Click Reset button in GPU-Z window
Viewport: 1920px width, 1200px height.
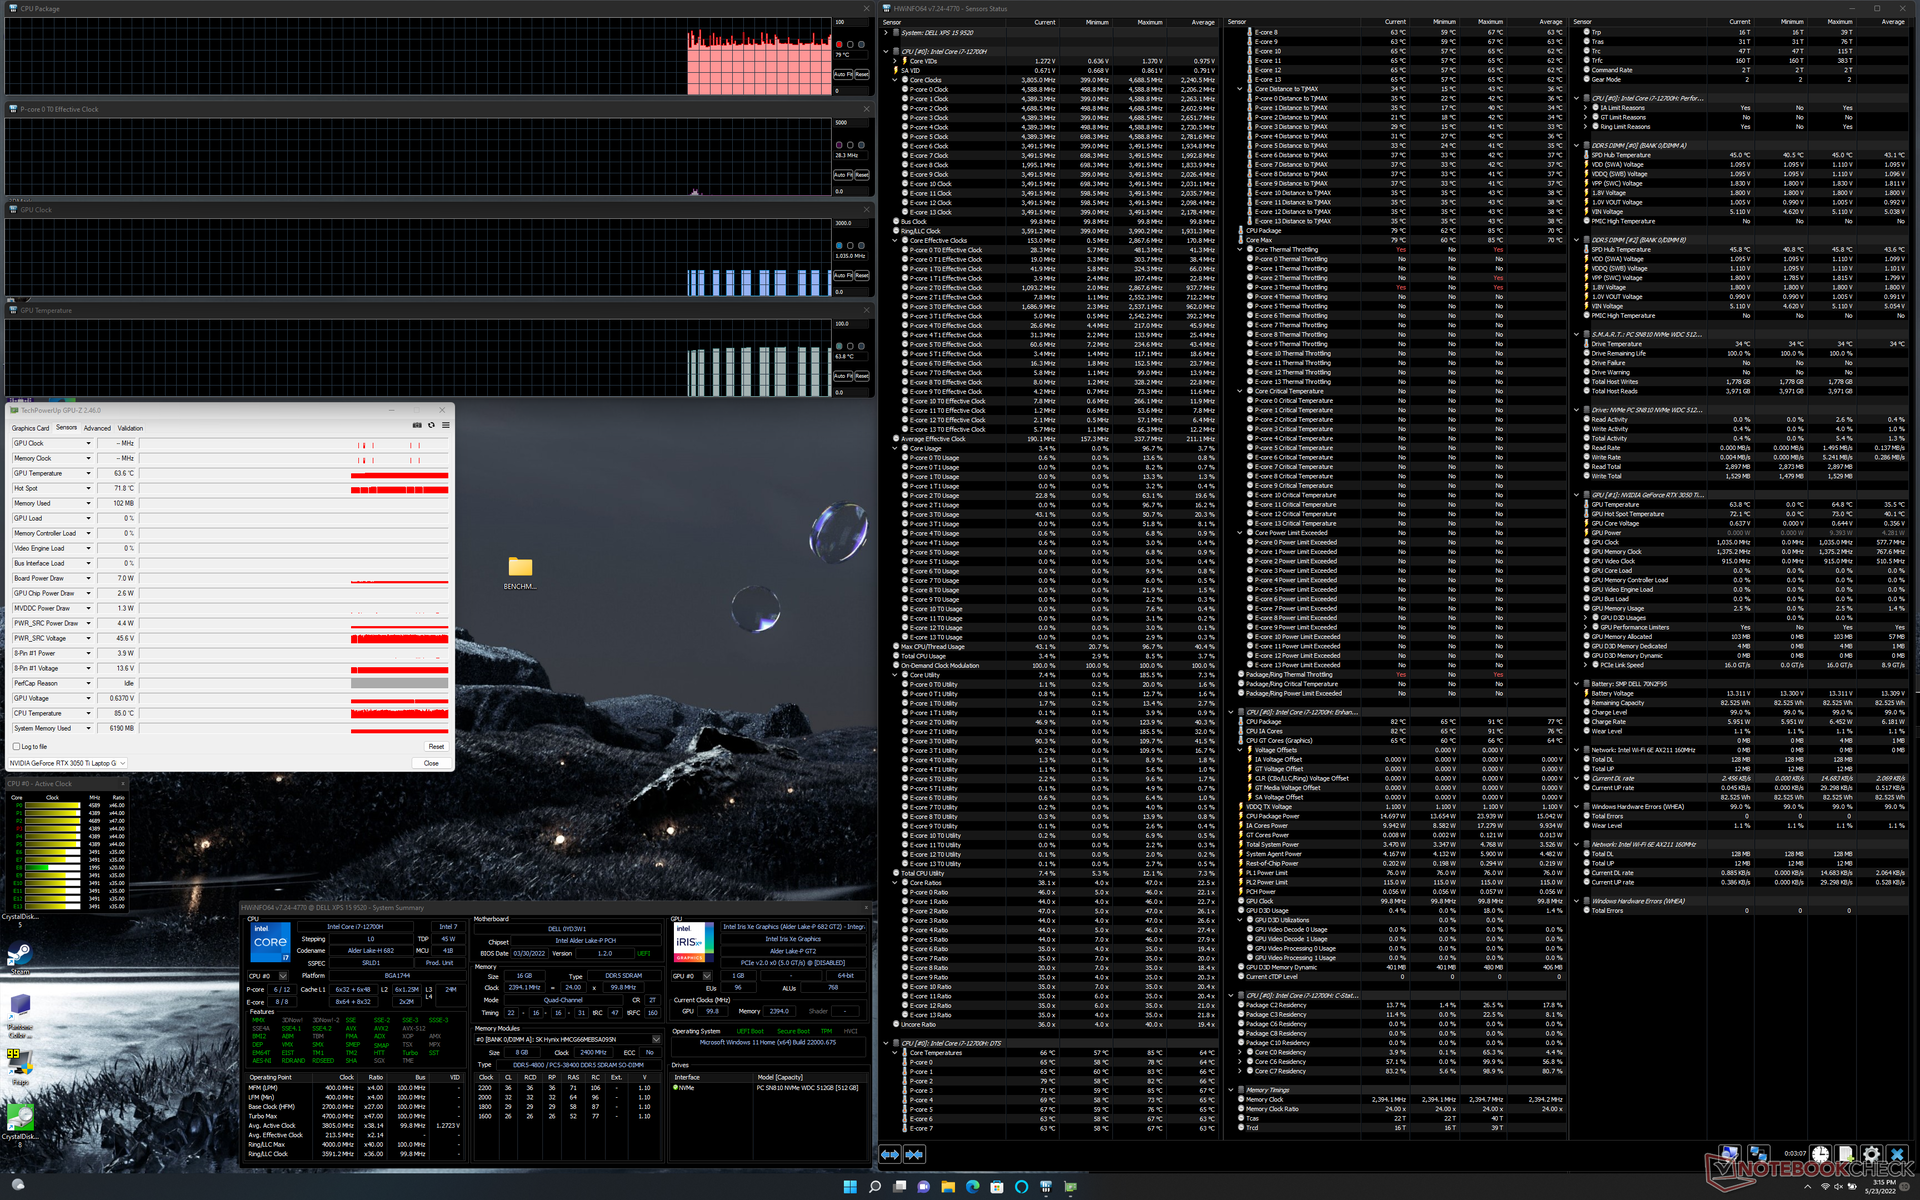[x=436, y=746]
